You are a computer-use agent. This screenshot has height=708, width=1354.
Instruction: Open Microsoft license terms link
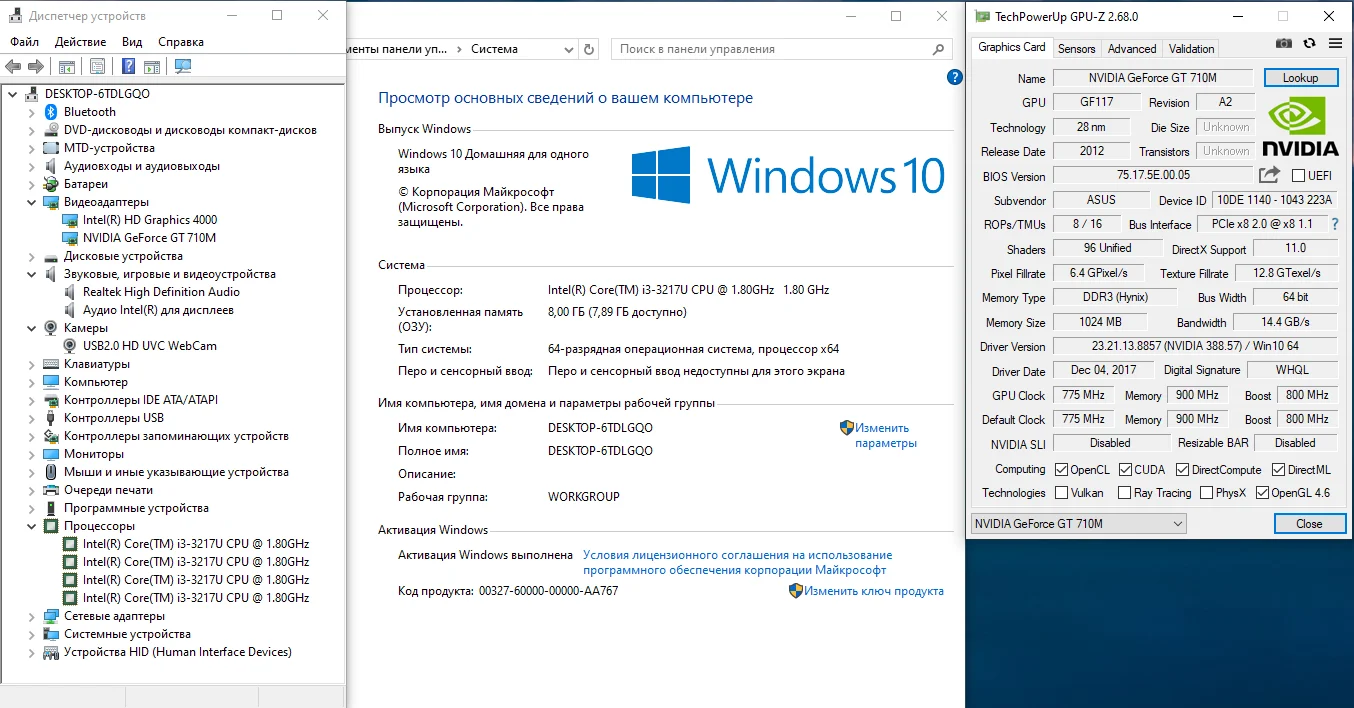click(x=738, y=562)
